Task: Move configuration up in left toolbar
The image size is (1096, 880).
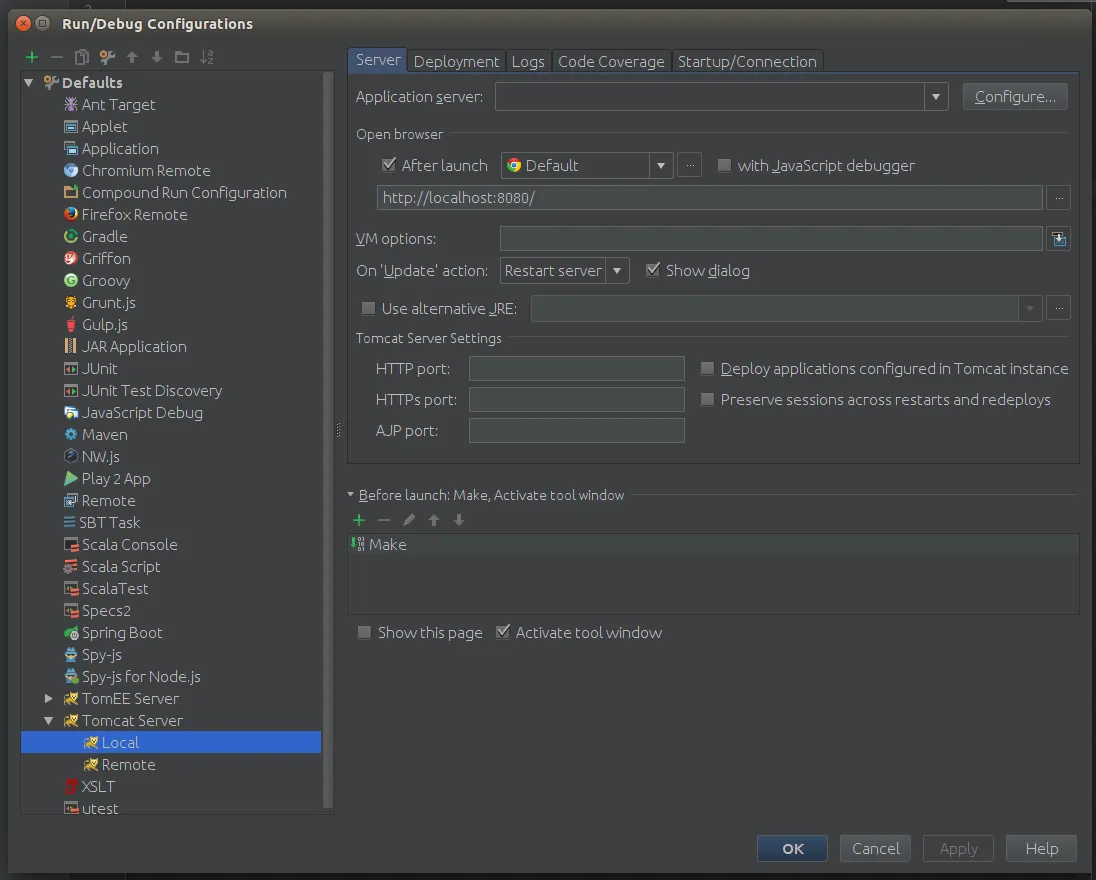Action: [132, 57]
